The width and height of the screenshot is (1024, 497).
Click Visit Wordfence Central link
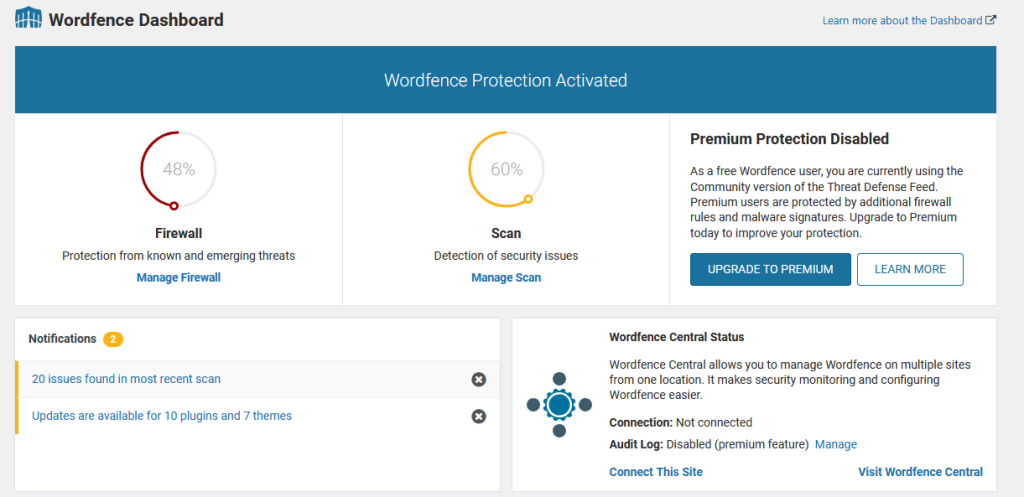point(920,472)
